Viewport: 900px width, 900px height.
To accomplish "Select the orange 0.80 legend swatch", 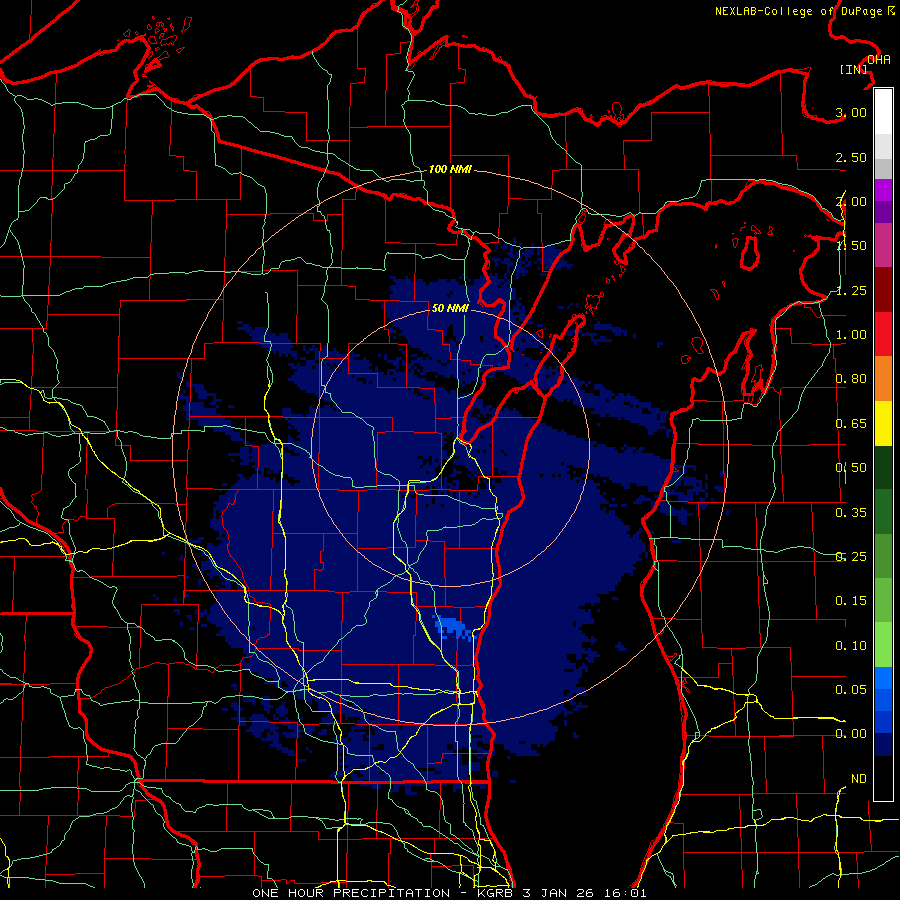I will click(883, 379).
